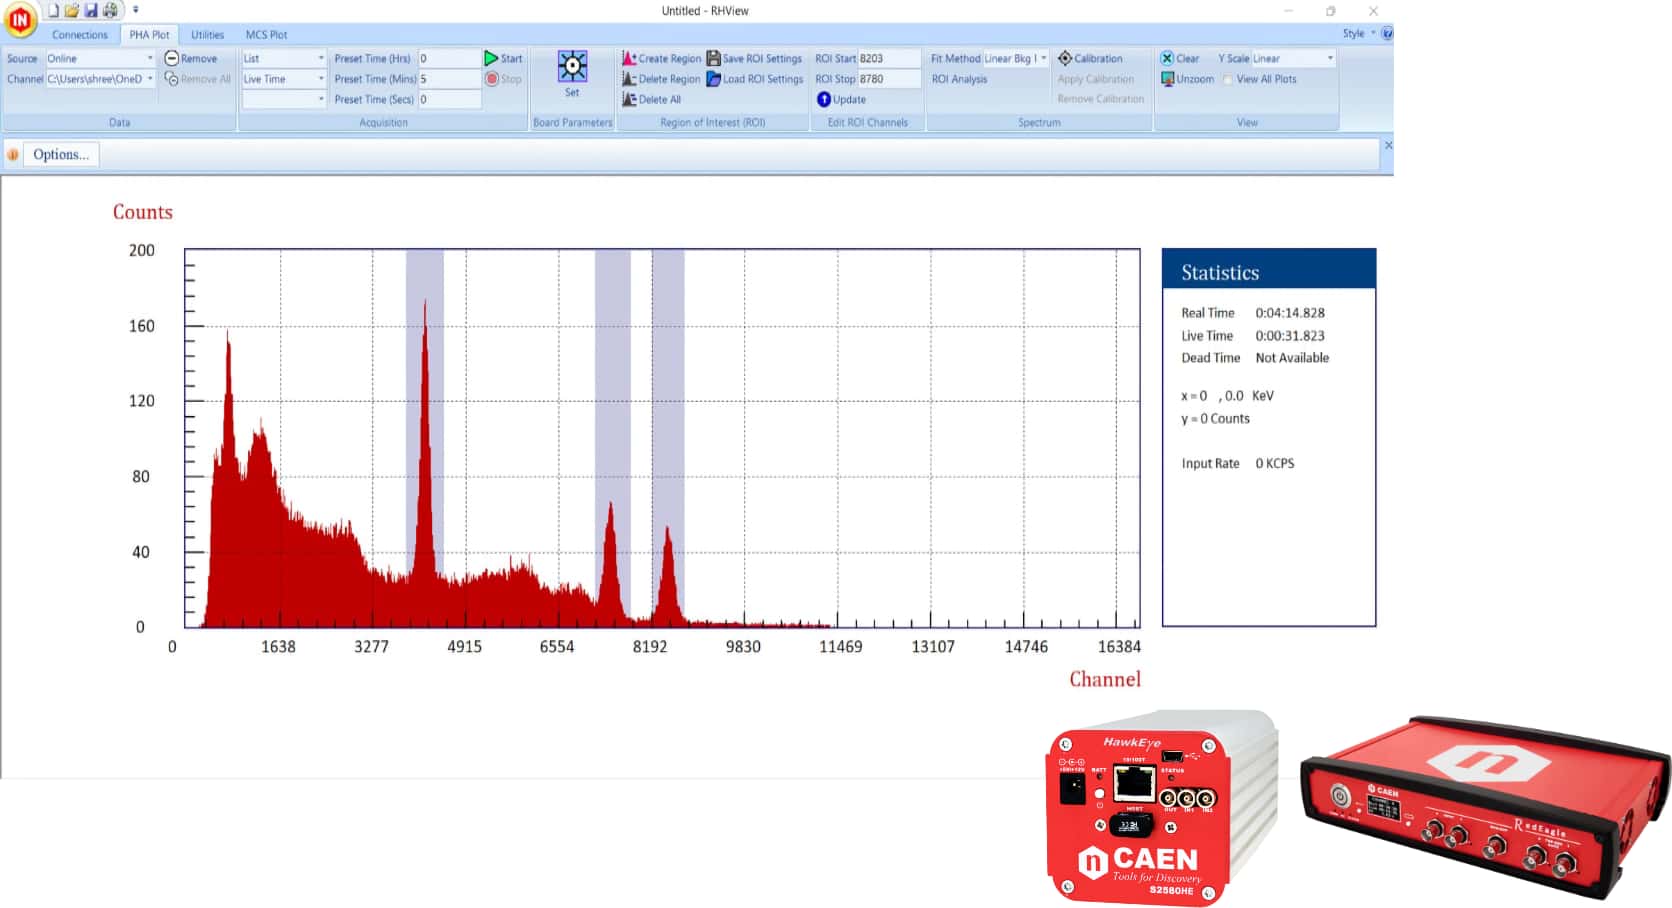Click the Real Time value 0:04:14.828
The image size is (1672, 908).
click(1290, 313)
